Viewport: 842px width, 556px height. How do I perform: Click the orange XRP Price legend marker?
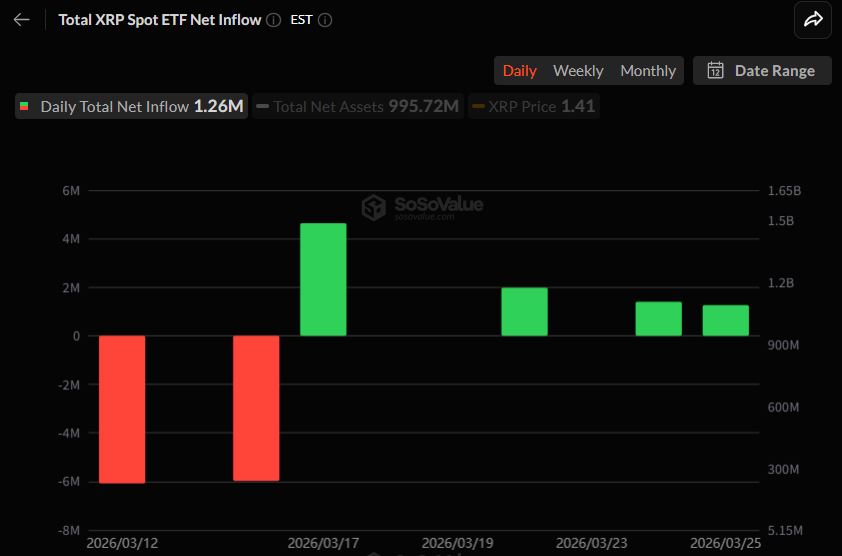pyautogui.click(x=478, y=106)
